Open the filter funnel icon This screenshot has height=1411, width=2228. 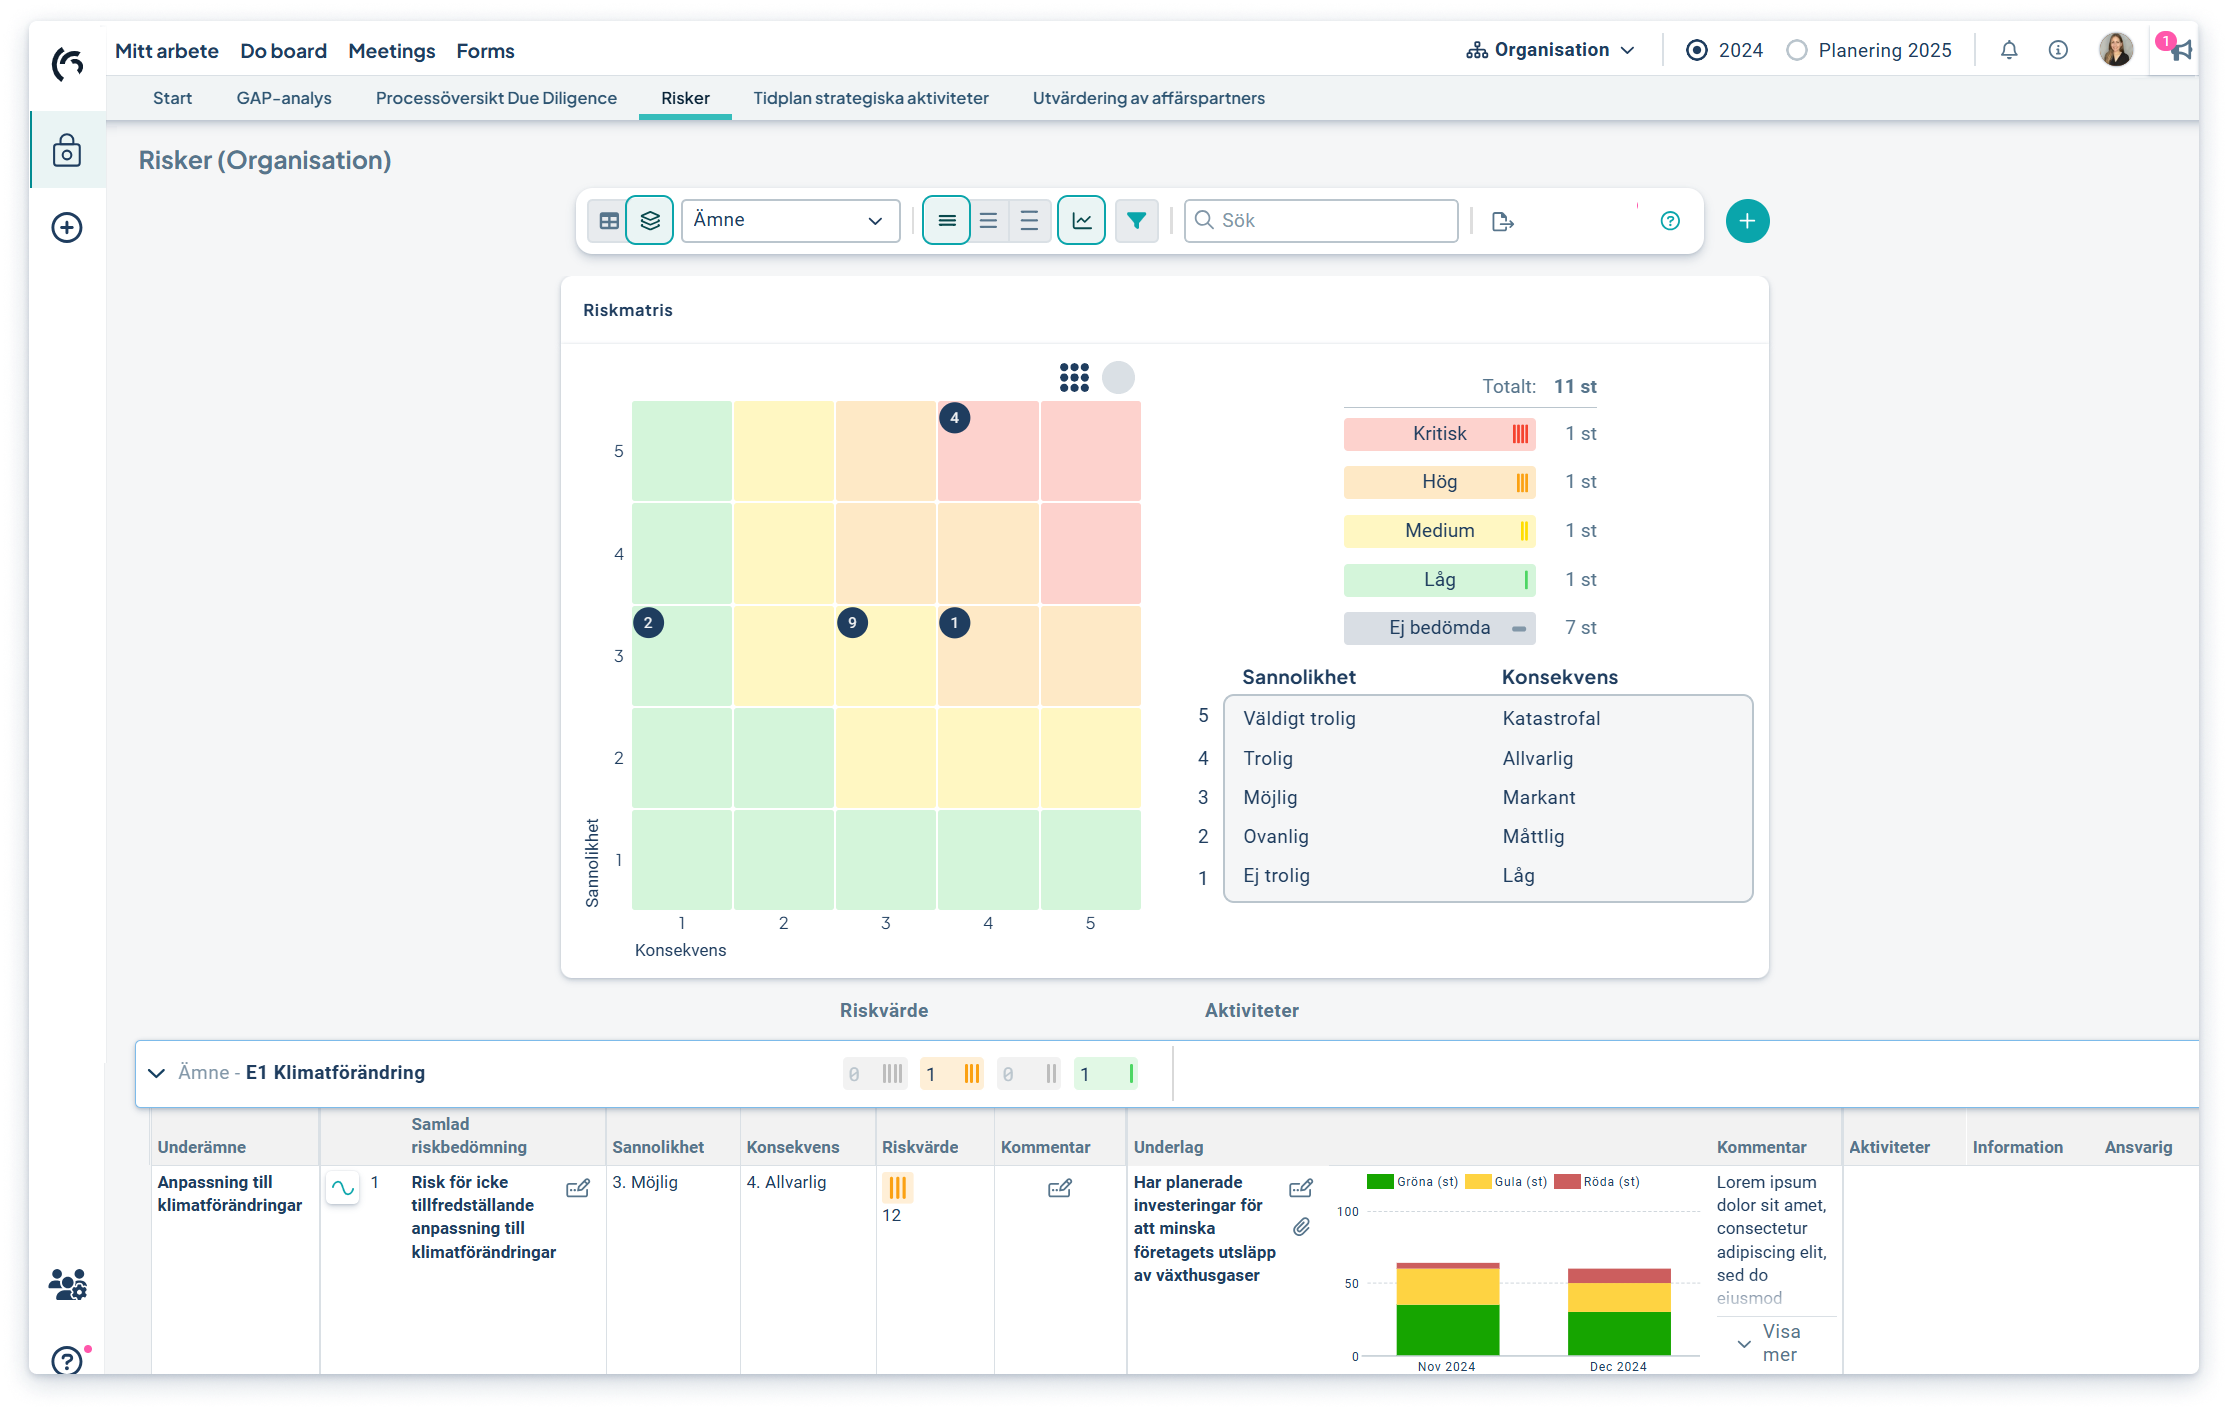[1137, 221]
